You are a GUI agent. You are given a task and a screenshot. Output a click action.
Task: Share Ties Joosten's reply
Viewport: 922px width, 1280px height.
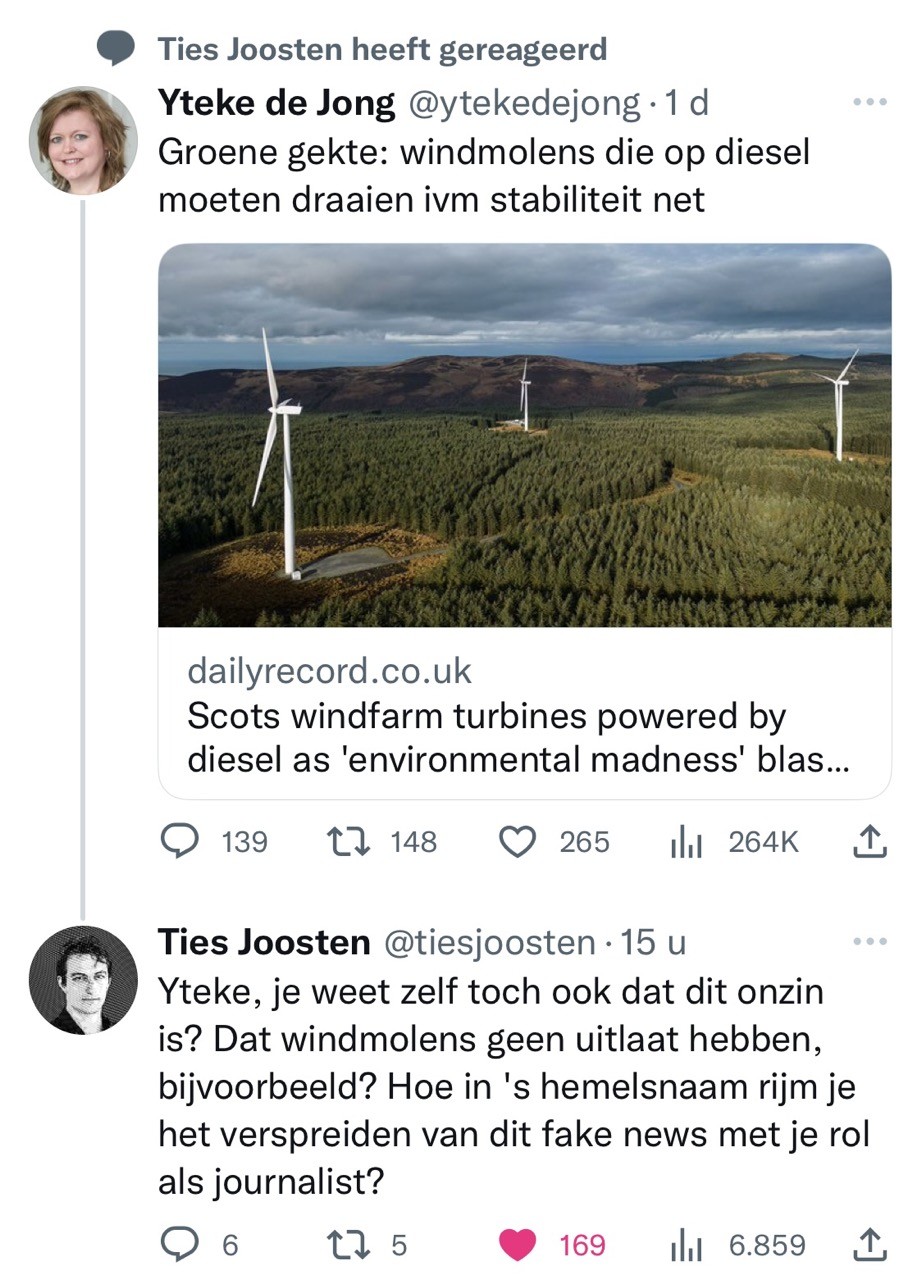click(870, 1245)
